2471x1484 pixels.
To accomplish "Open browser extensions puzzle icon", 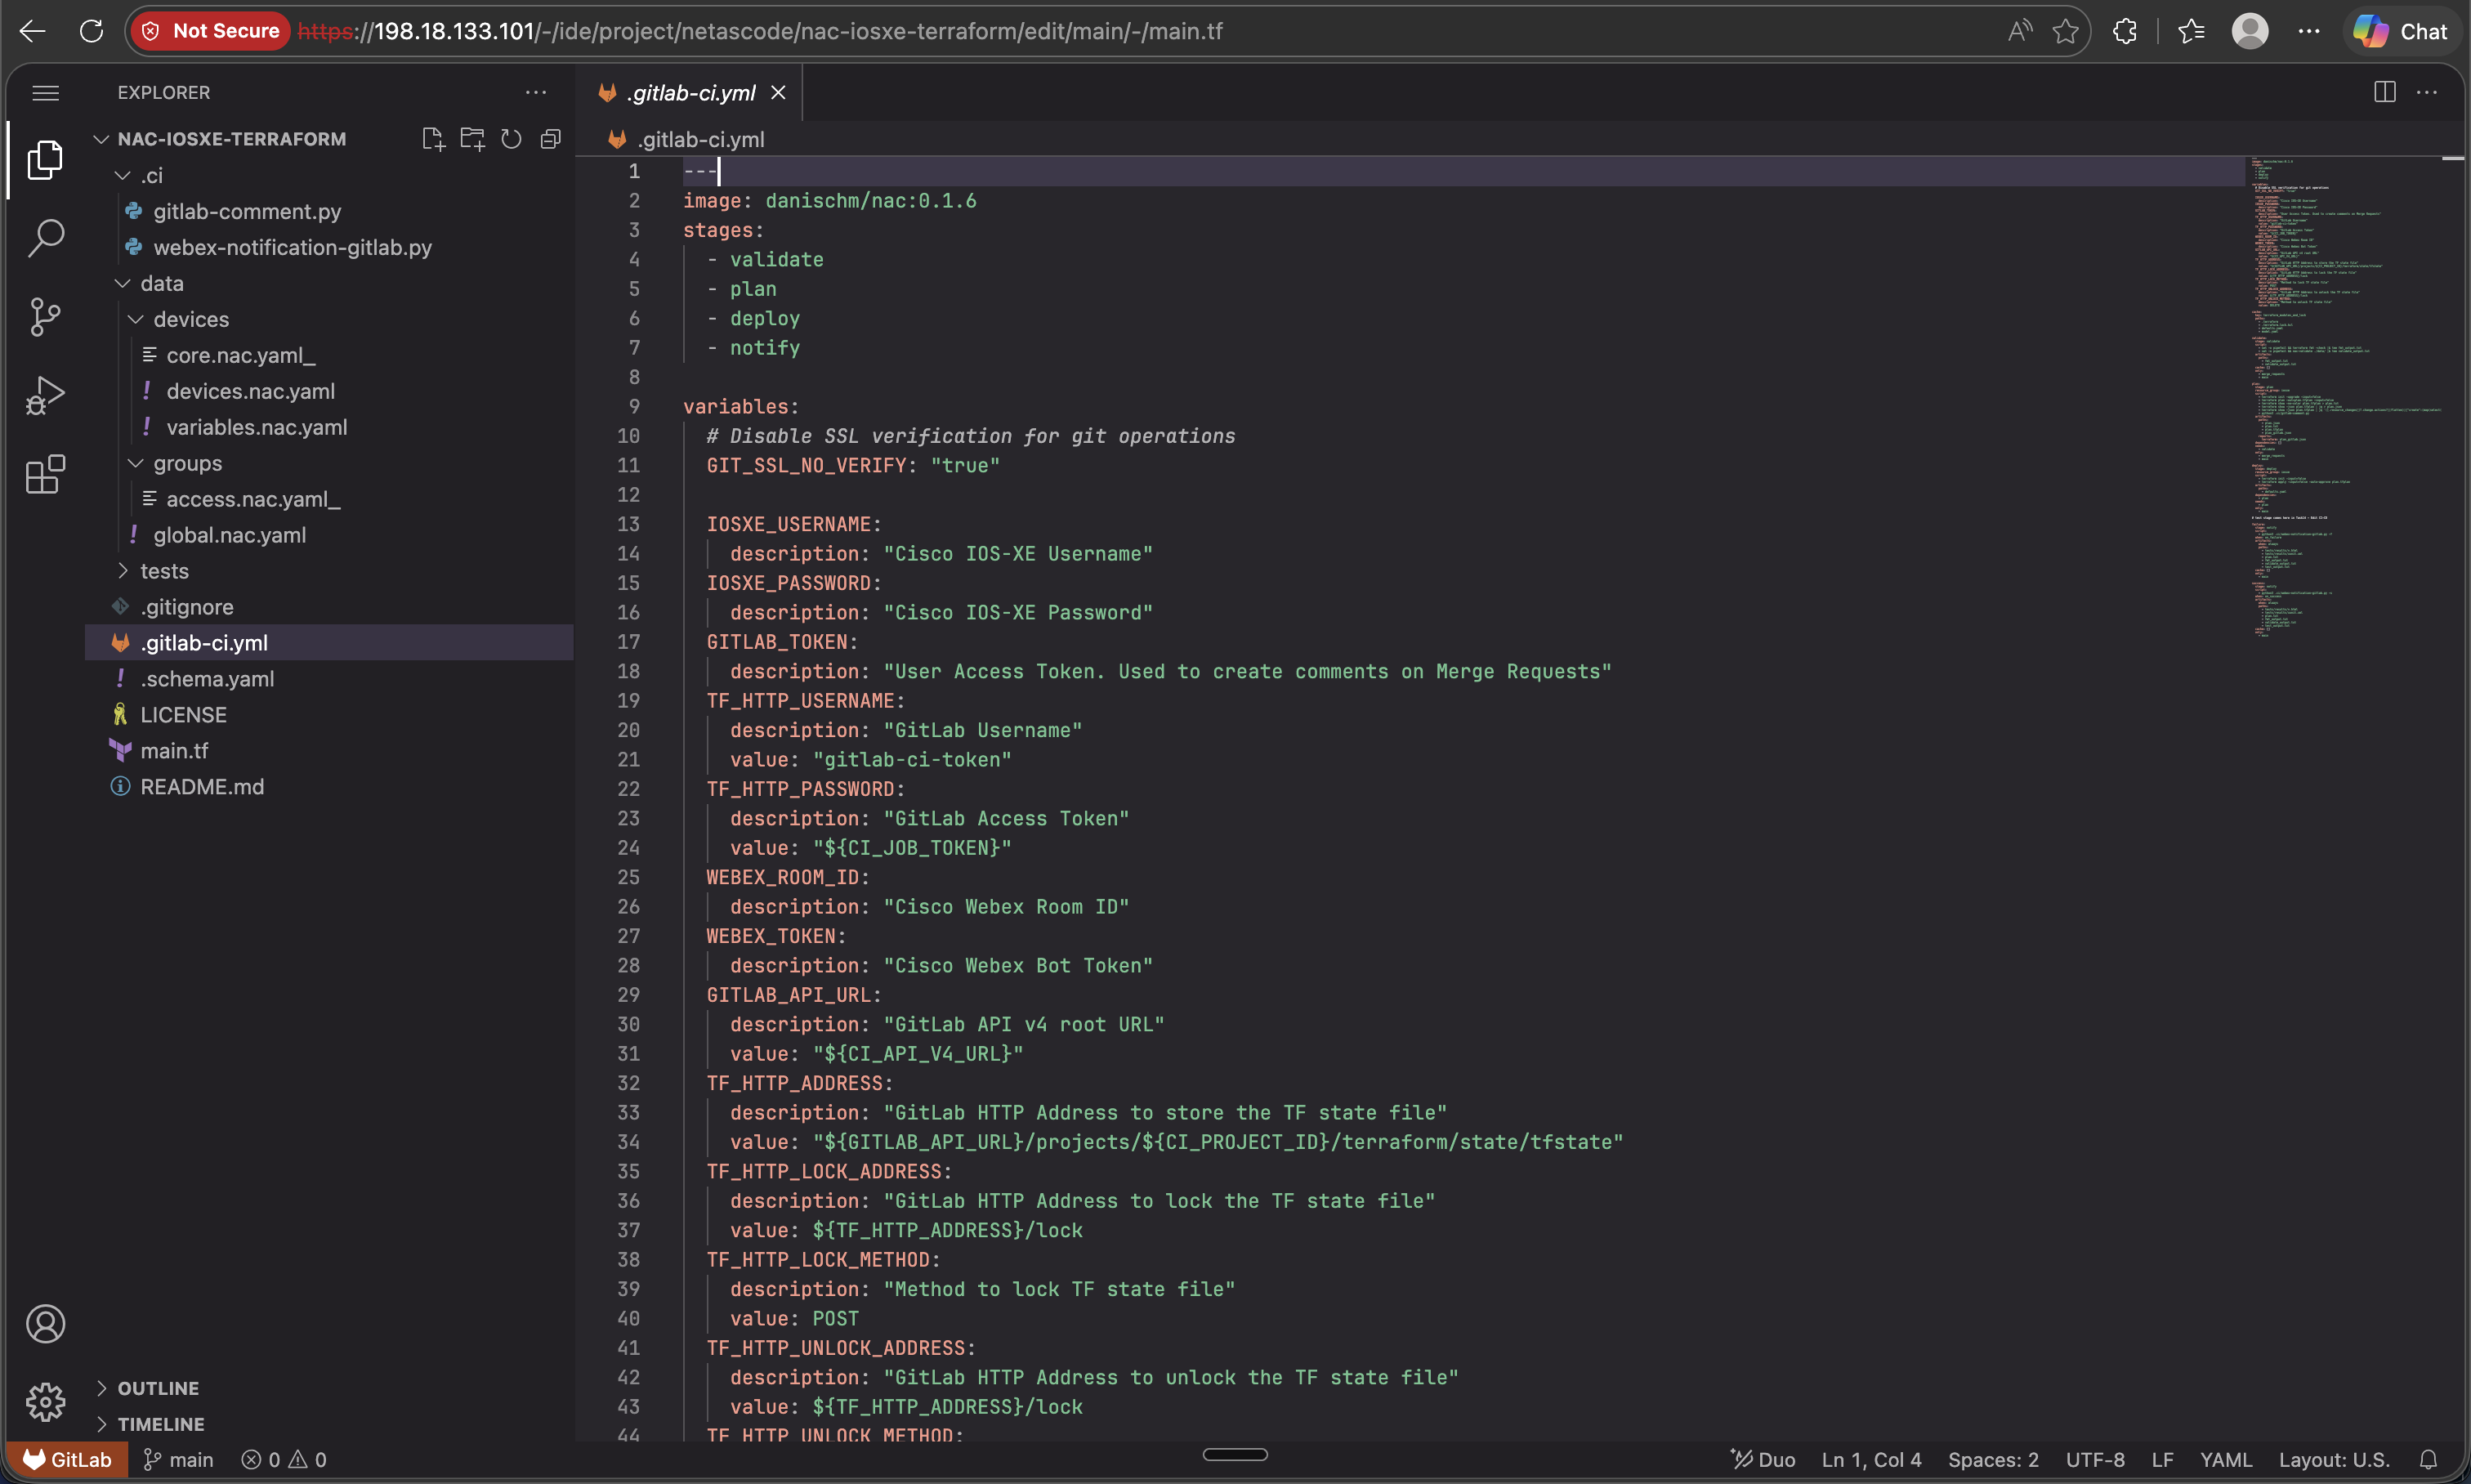I will [2125, 31].
